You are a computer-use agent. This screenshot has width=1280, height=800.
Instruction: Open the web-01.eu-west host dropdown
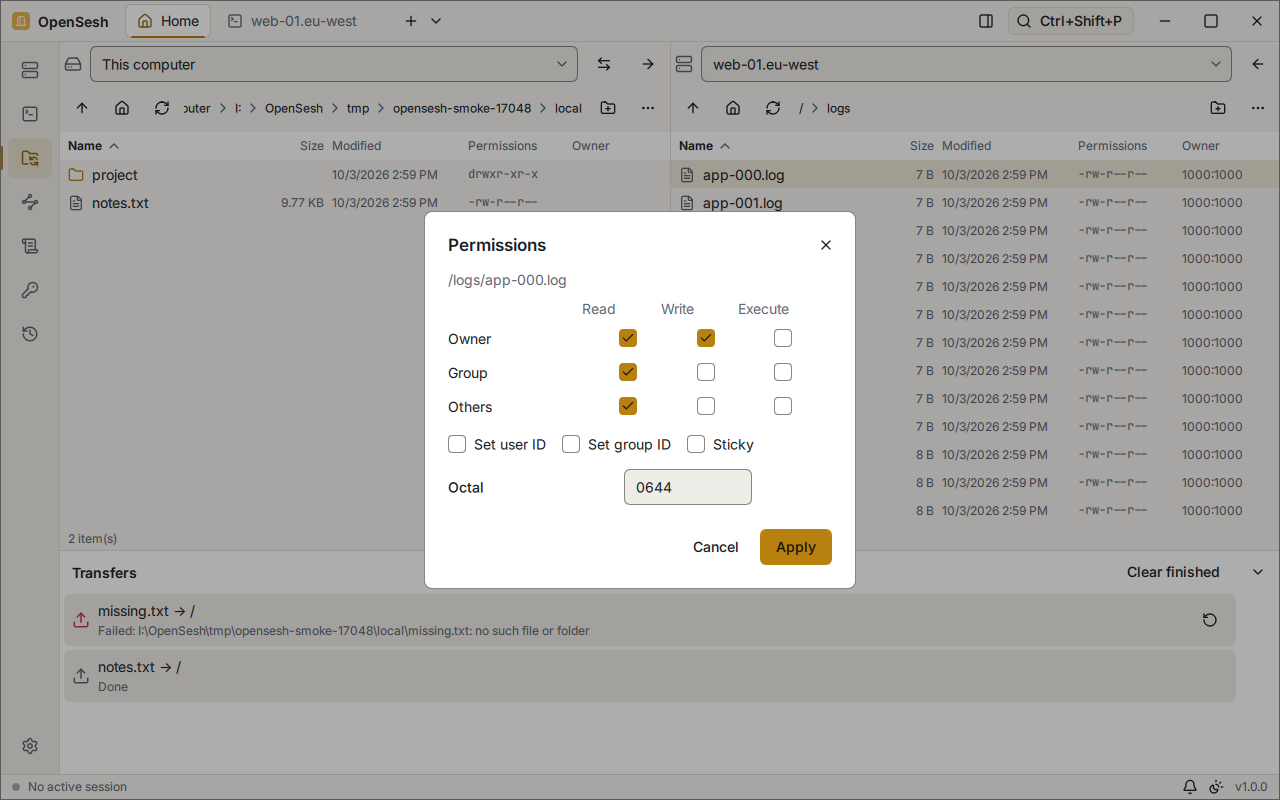click(966, 64)
